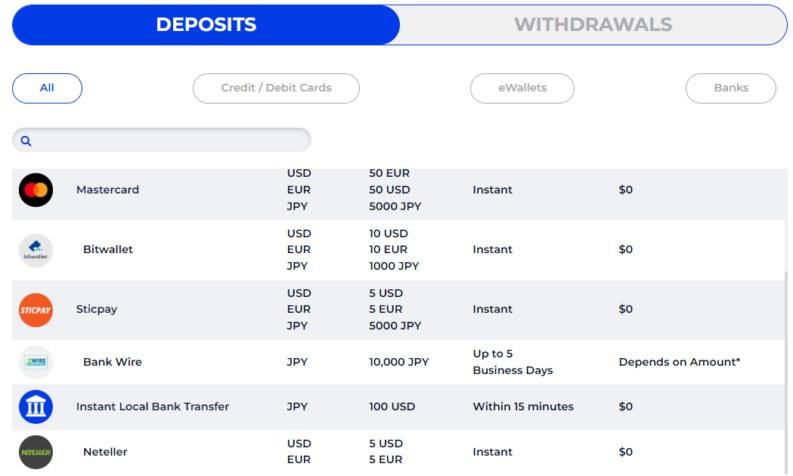Switch to the Withdrawals tab
This screenshot has height=476, width=793.
[x=593, y=25]
